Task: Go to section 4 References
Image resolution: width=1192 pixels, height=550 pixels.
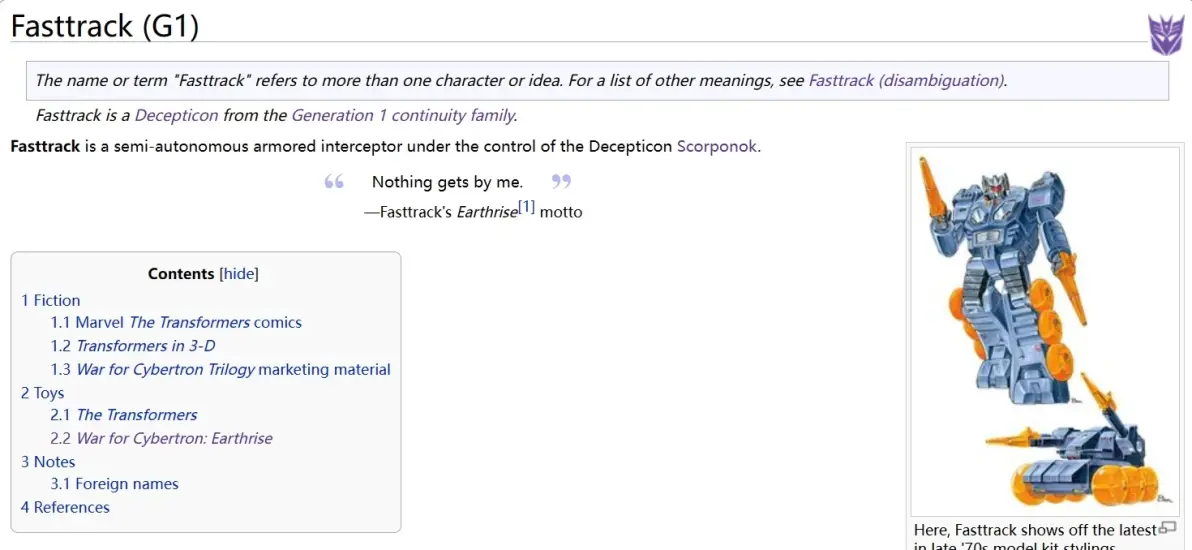Action: [65, 507]
